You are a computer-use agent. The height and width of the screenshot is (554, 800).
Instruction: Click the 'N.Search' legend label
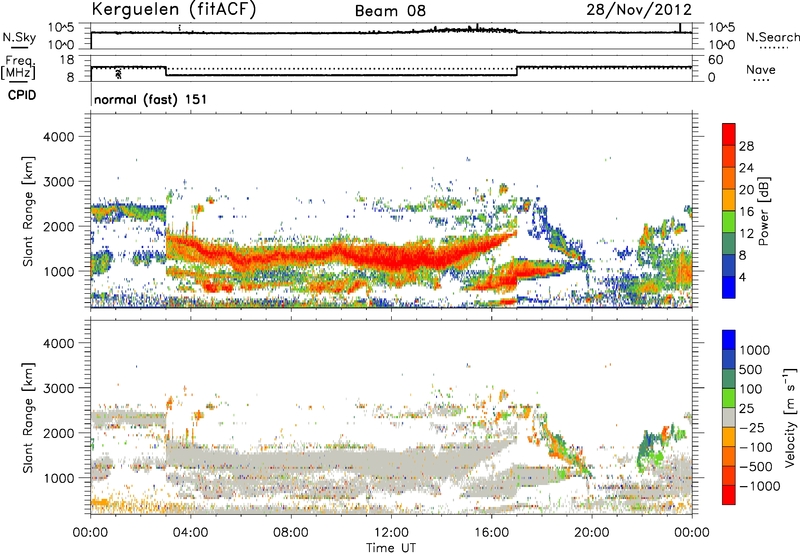(772, 37)
